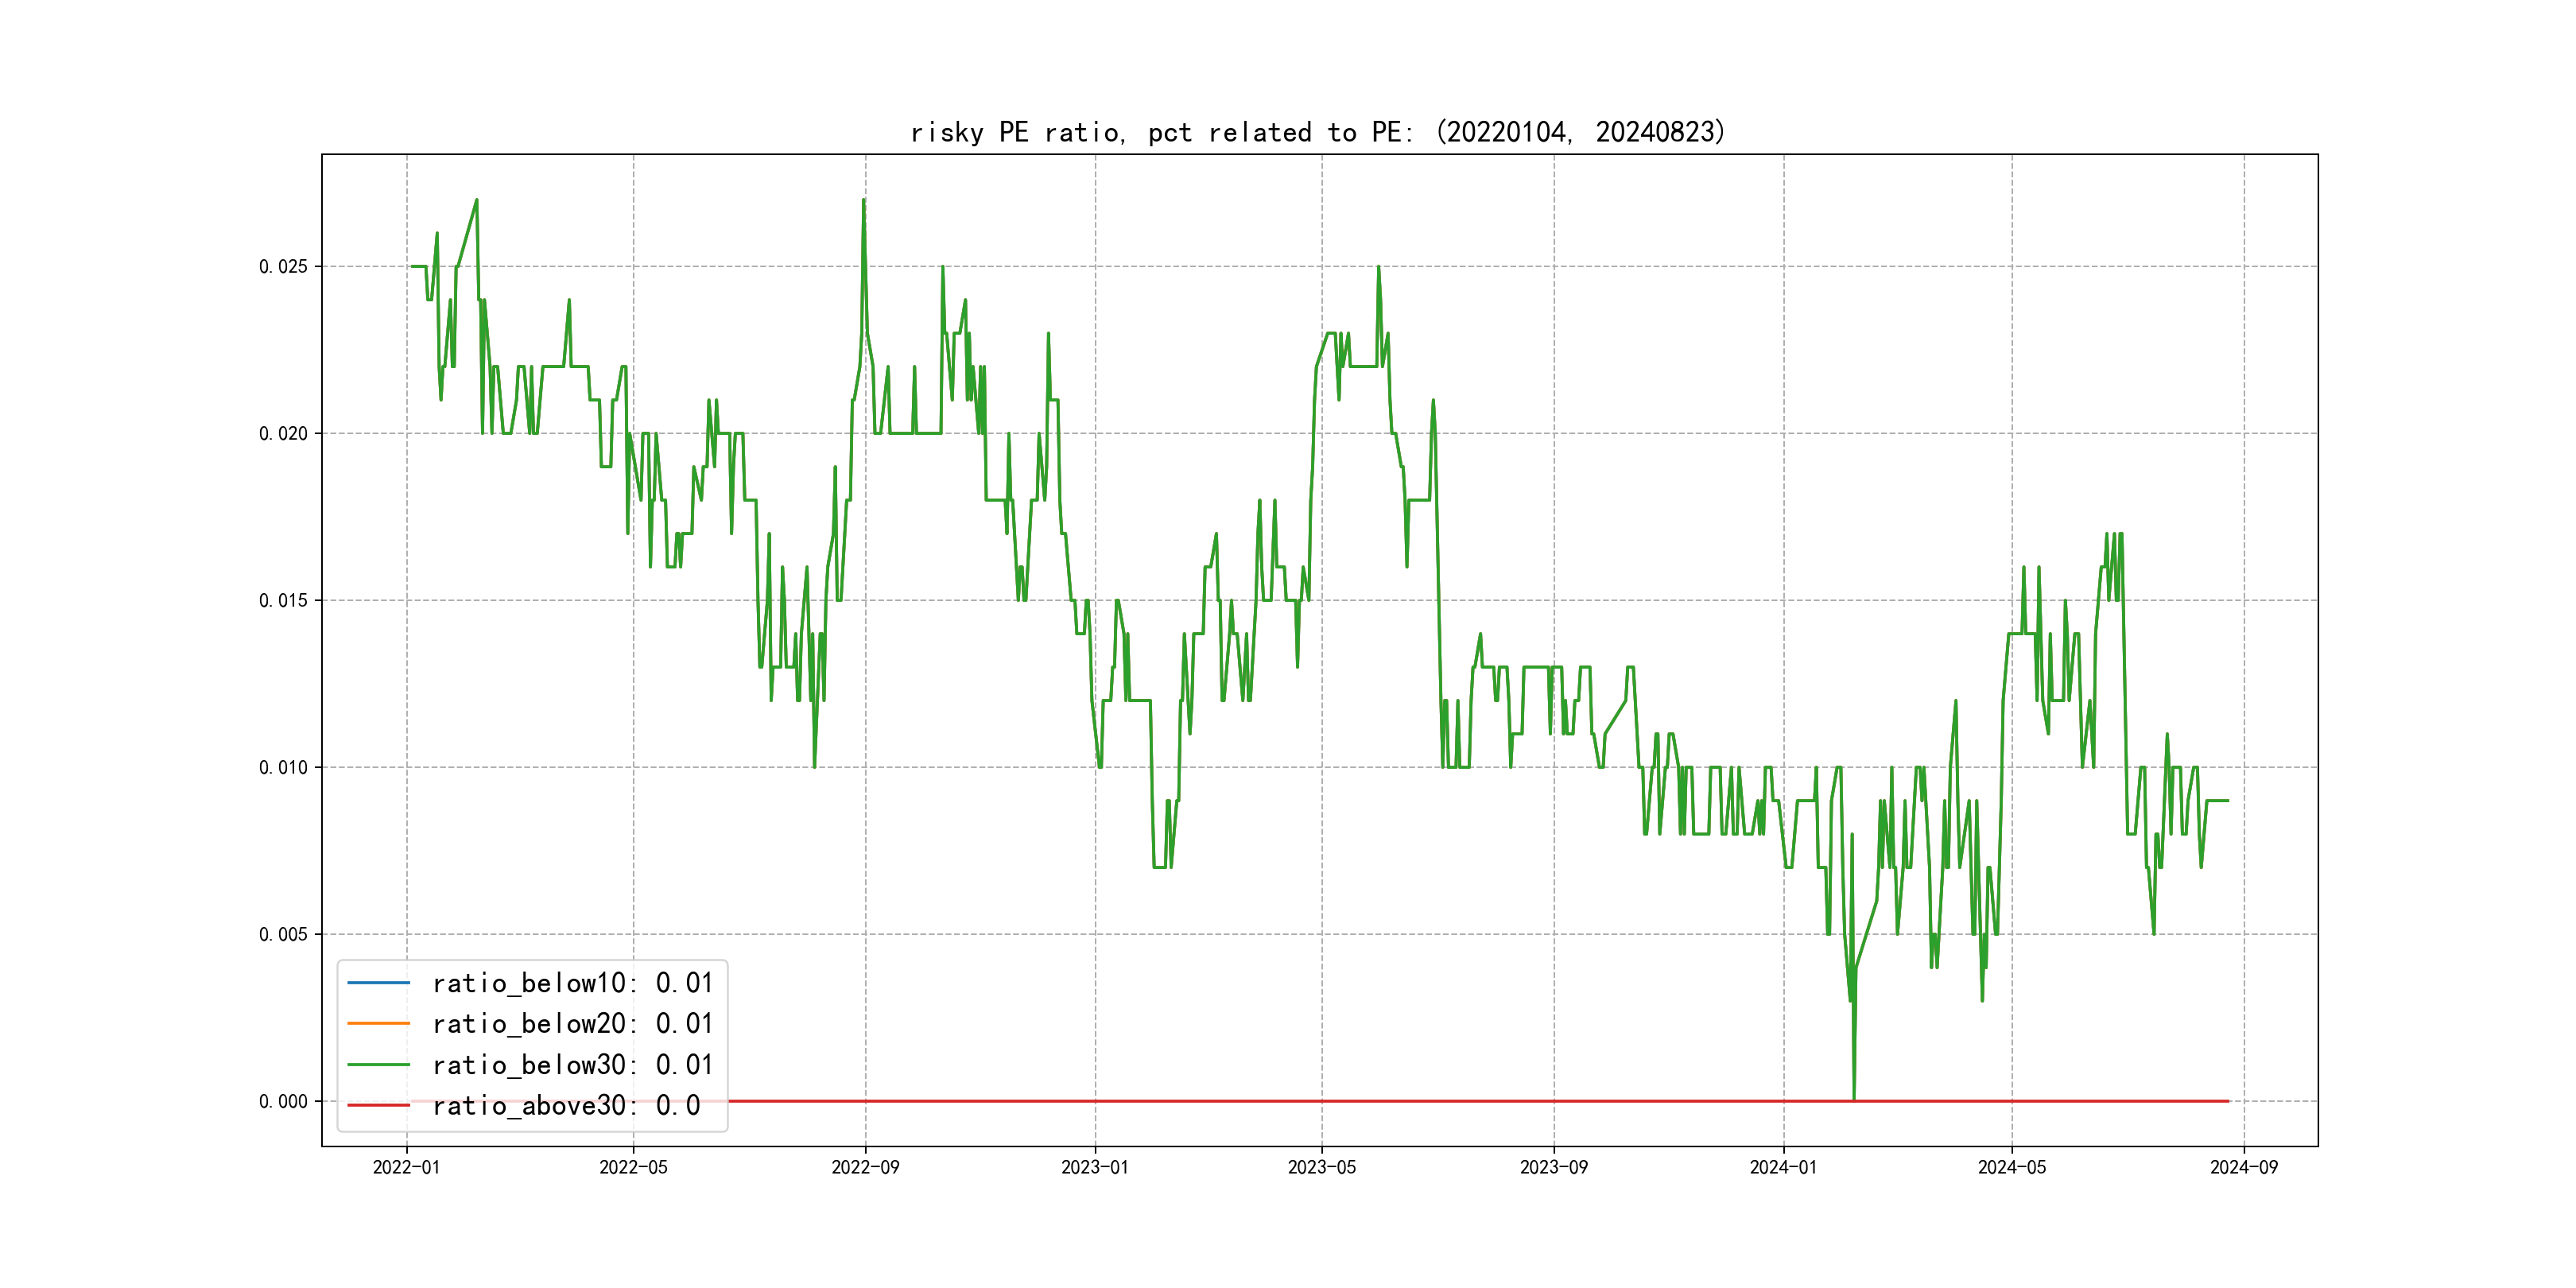2576x1288 pixels.
Task: Click the red ratio_above30 legend line
Action: pos(378,1105)
